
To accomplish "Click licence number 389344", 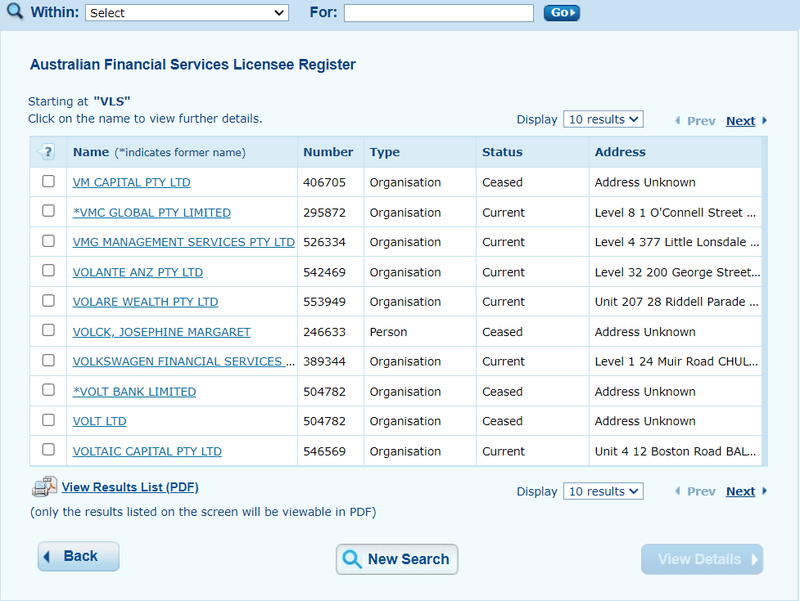I will pos(324,362).
